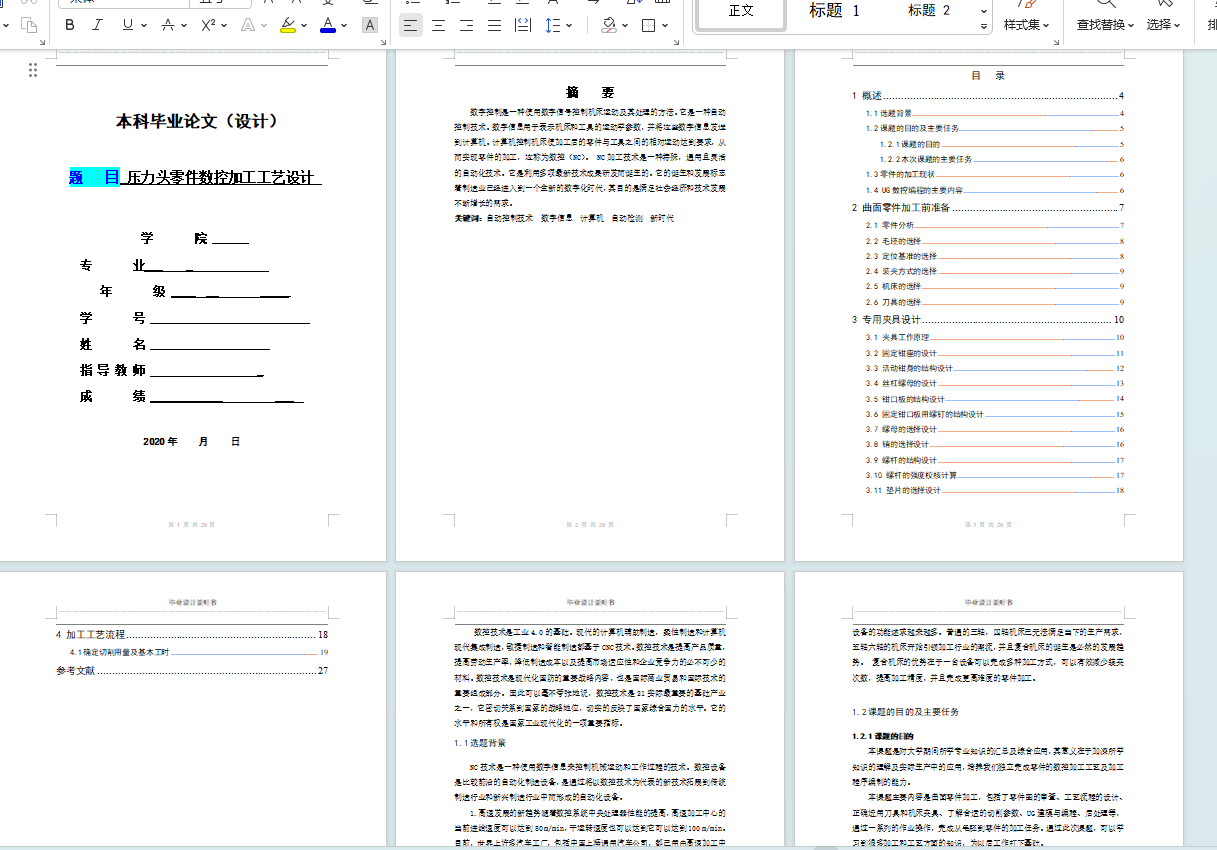The height and width of the screenshot is (850, 1217).
Task: Click the 目 录 heading
Action: click(988, 75)
